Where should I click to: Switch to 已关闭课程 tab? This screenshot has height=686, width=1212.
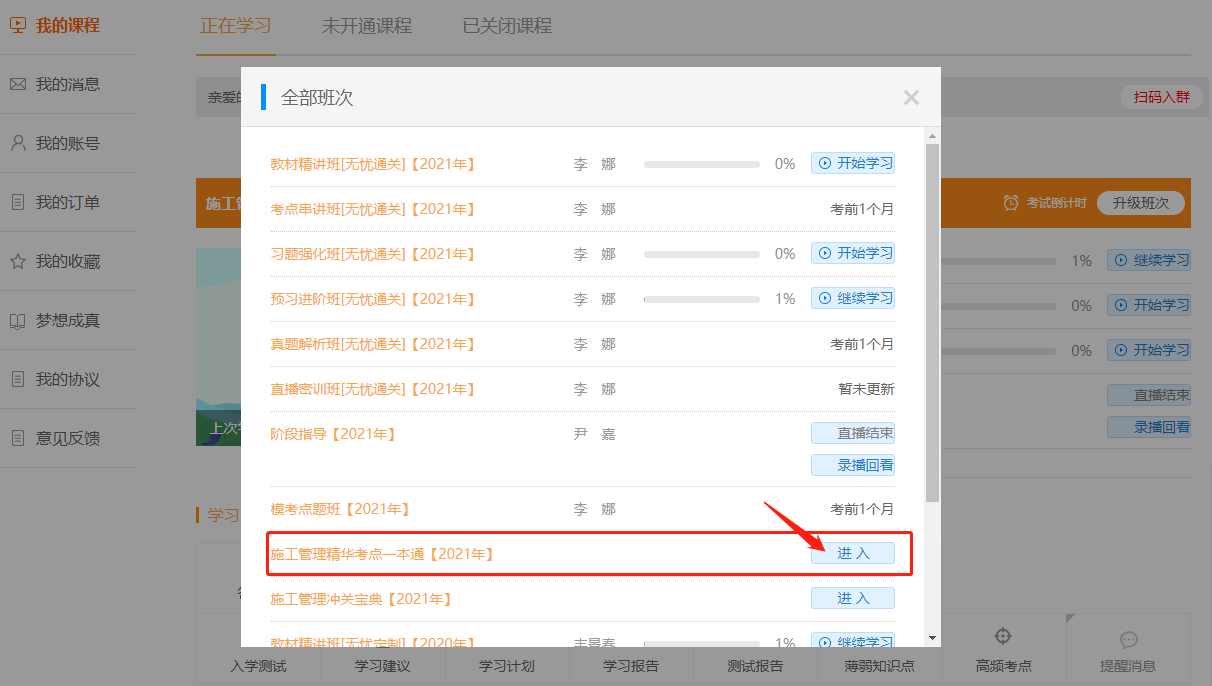click(507, 26)
